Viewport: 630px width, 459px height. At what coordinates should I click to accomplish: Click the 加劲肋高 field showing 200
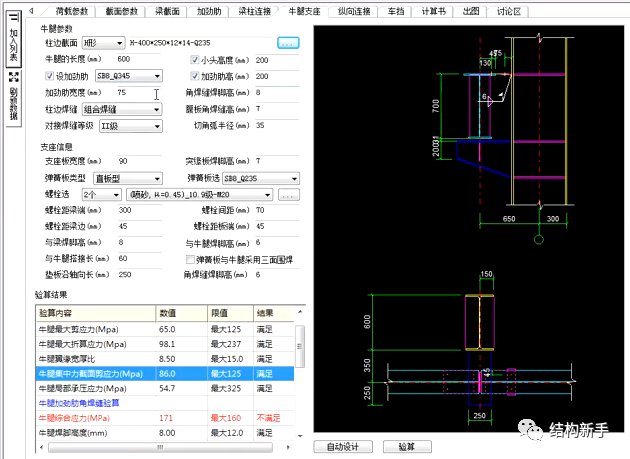click(x=277, y=76)
